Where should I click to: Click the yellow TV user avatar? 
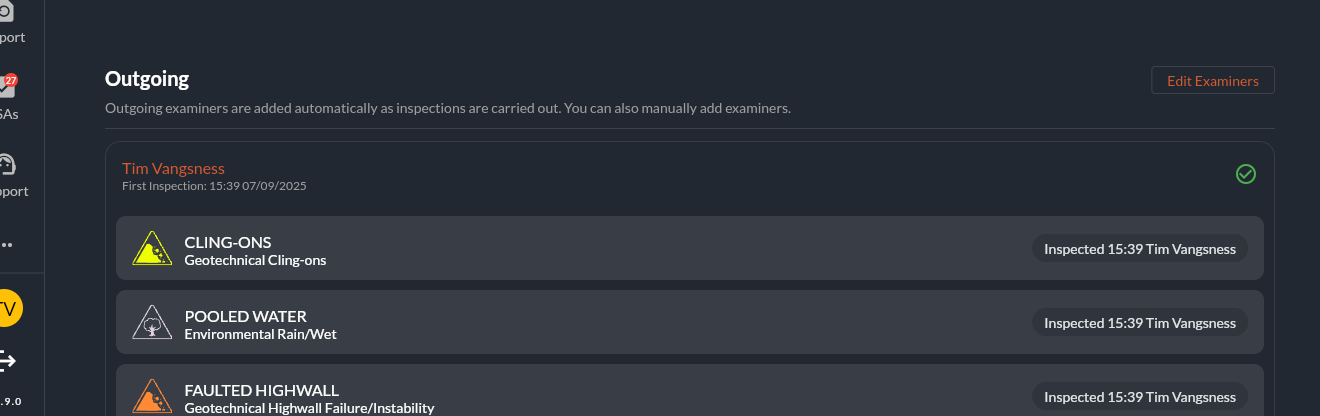[9, 309]
